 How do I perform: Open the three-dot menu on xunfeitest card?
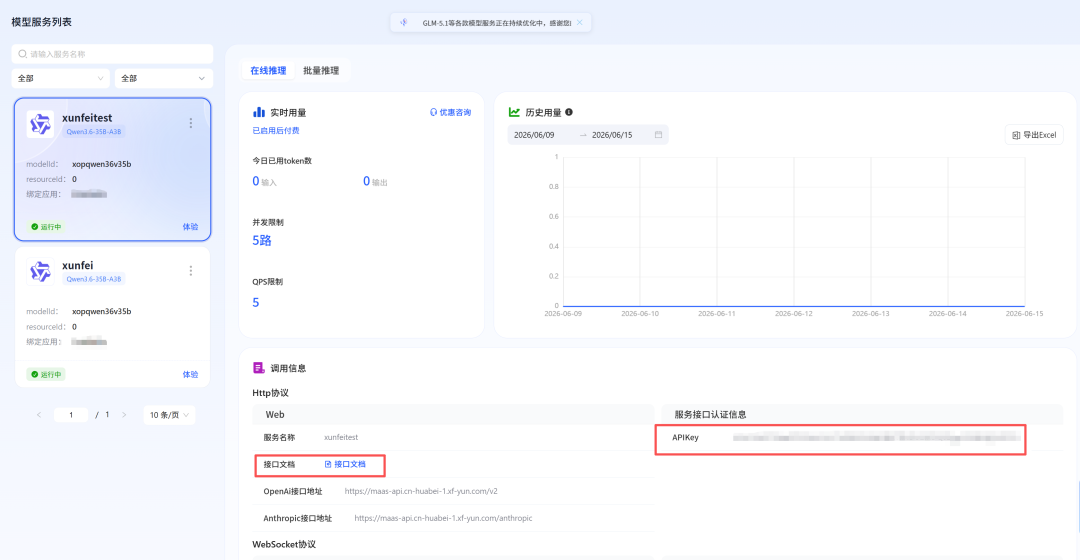click(x=191, y=123)
